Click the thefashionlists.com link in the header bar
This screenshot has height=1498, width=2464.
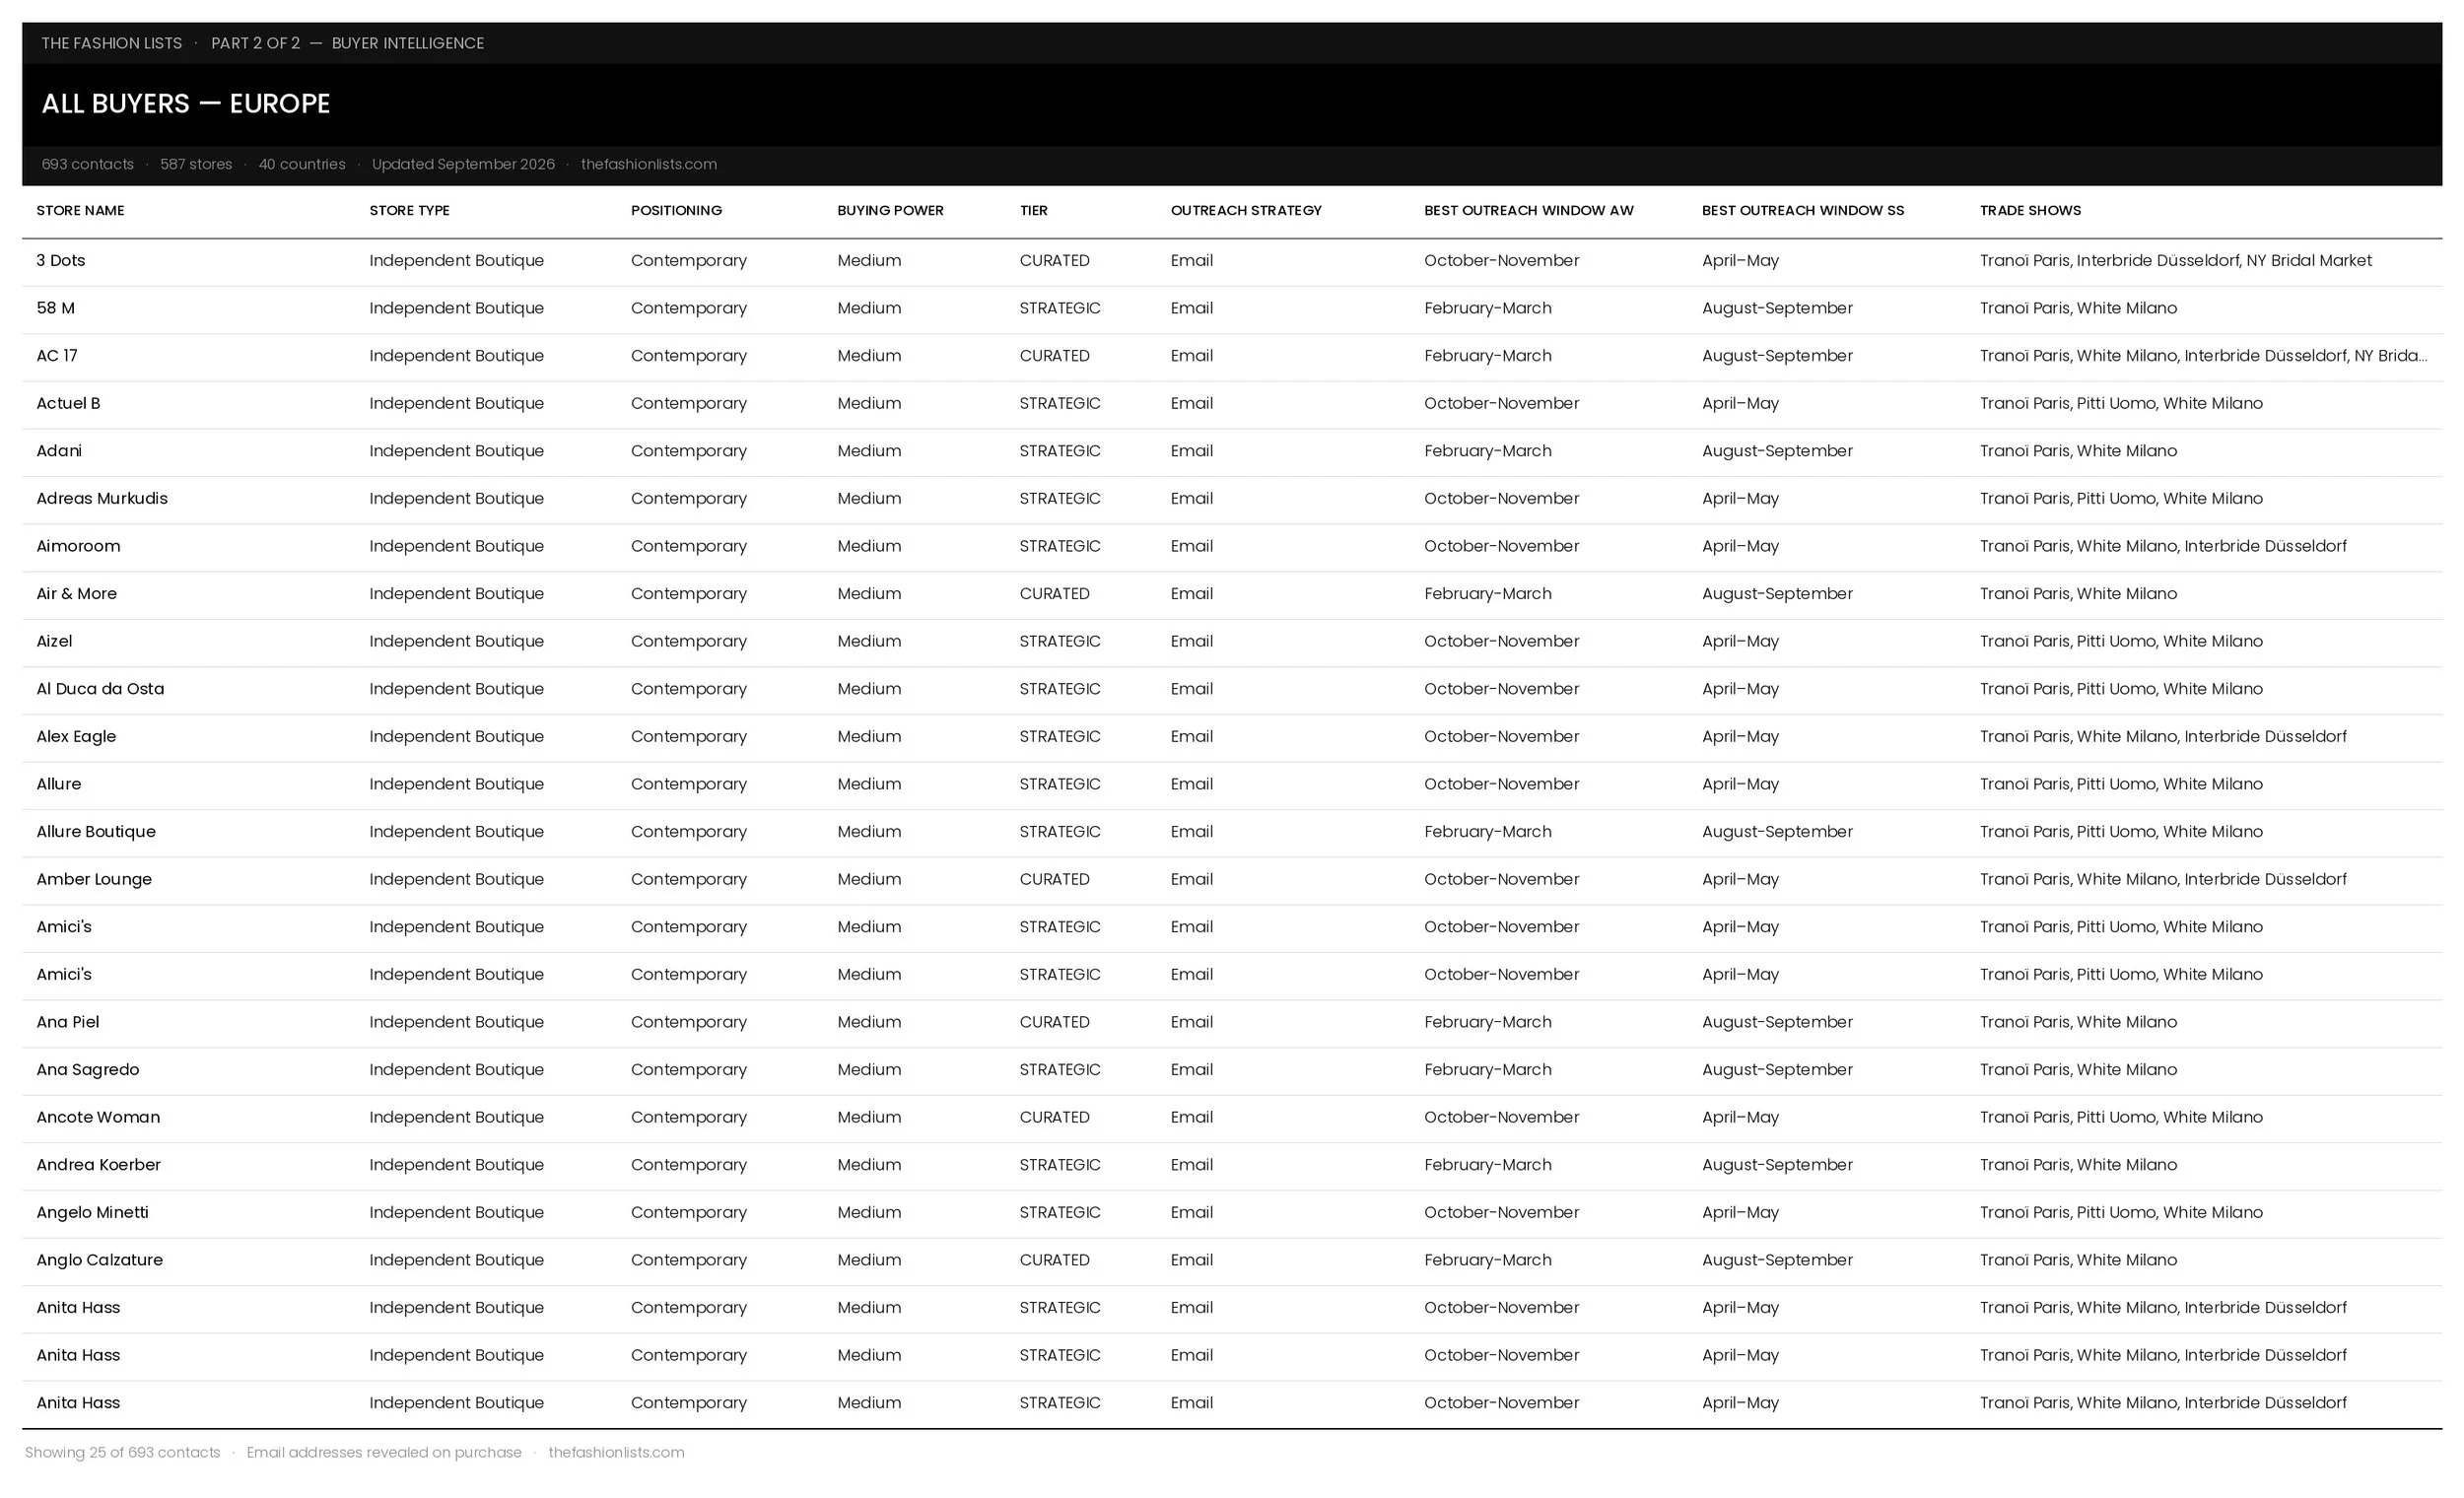(648, 164)
